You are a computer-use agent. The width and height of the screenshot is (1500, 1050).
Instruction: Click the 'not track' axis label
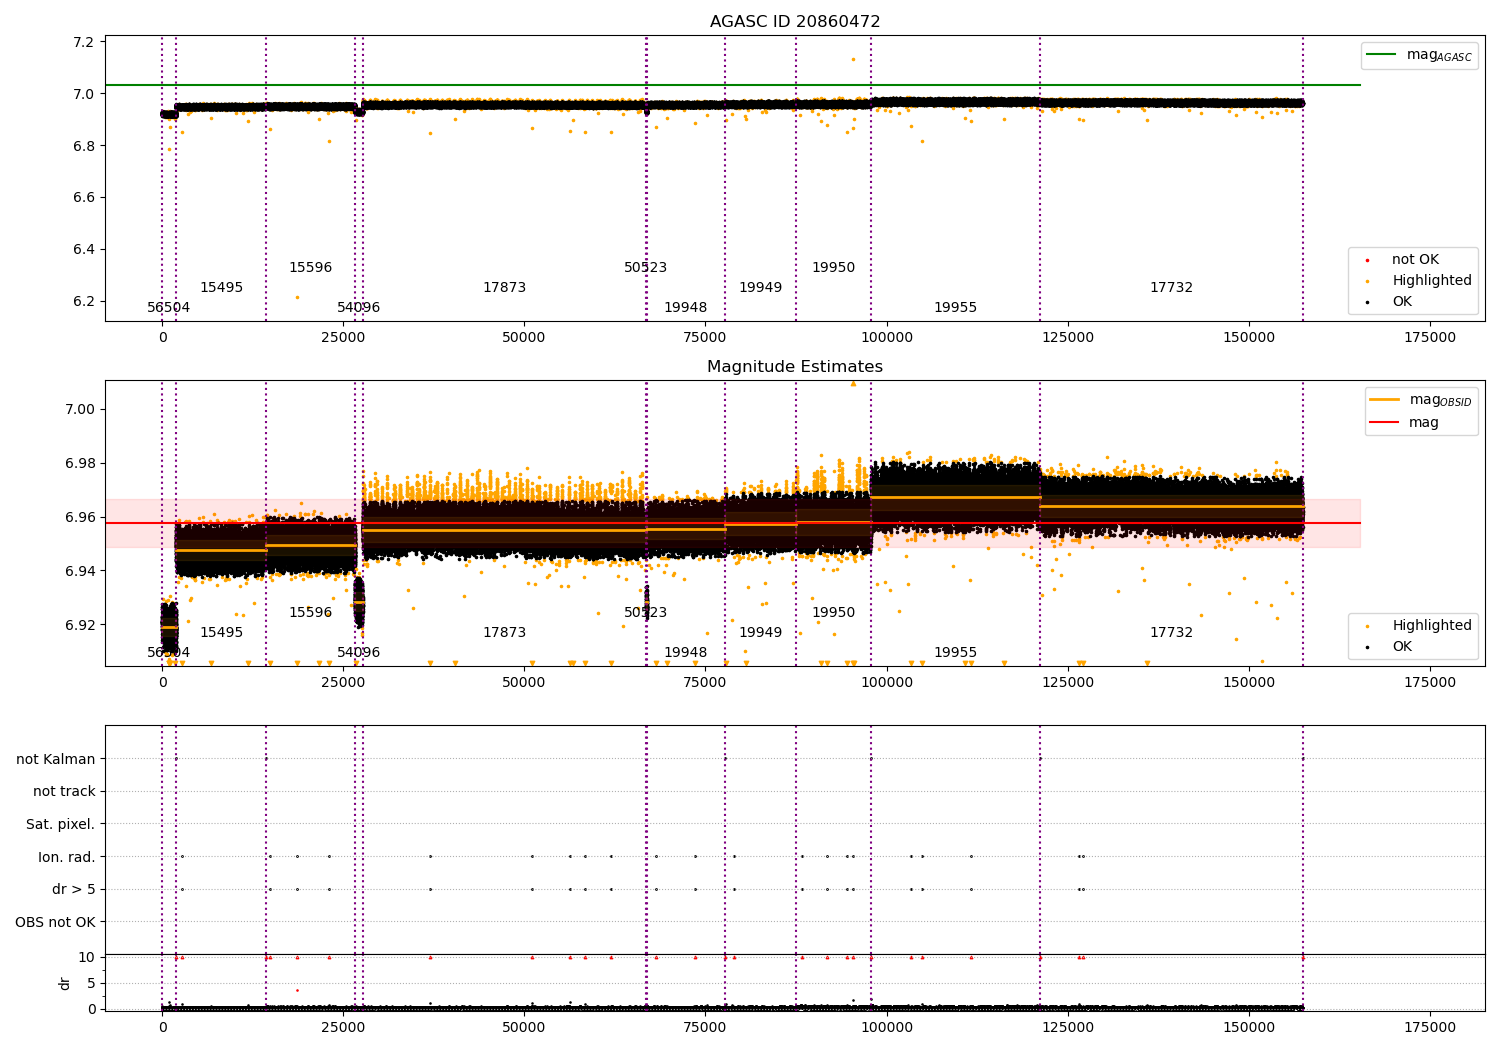click(x=64, y=792)
